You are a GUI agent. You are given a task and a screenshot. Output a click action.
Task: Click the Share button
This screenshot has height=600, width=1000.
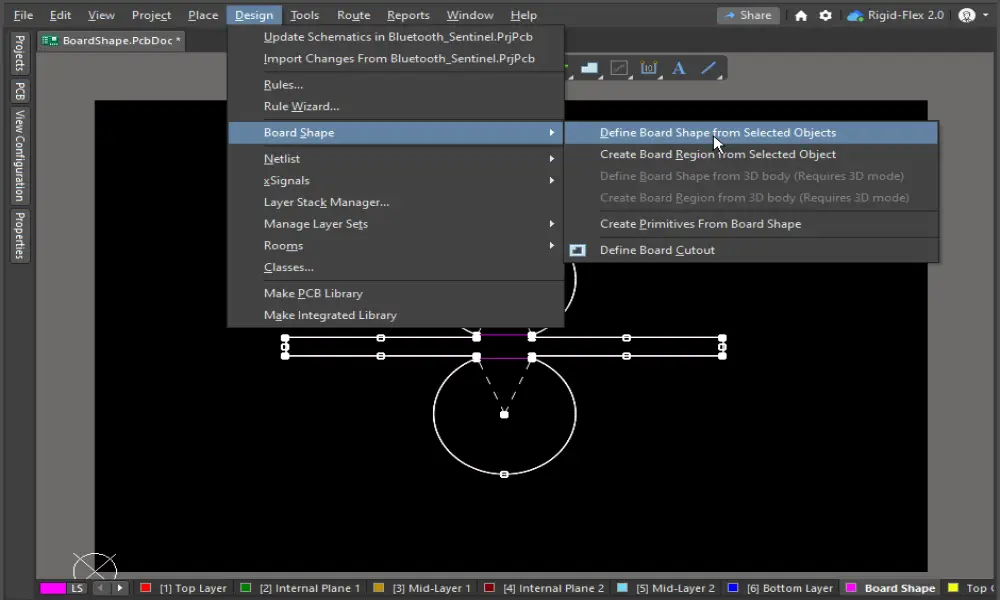click(x=748, y=15)
